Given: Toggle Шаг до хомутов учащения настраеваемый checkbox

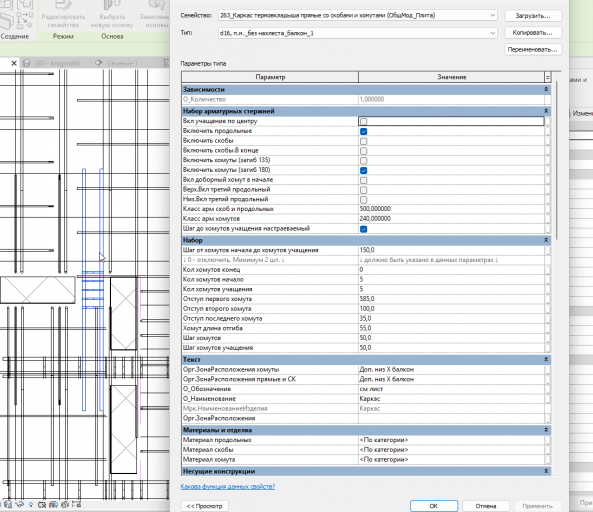Looking at the screenshot, I should pyautogui.click(x=363, y=229).
